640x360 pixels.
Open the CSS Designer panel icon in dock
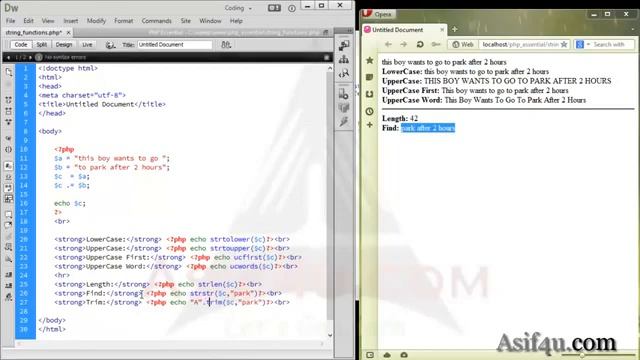tap(344, 95)
